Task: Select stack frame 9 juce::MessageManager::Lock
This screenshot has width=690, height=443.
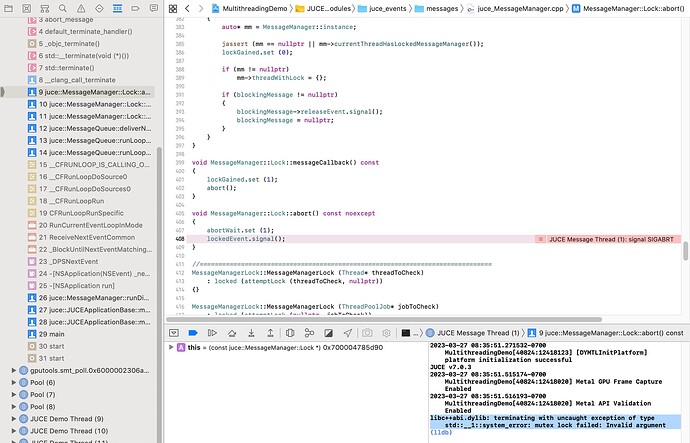Action: point(89,92)
